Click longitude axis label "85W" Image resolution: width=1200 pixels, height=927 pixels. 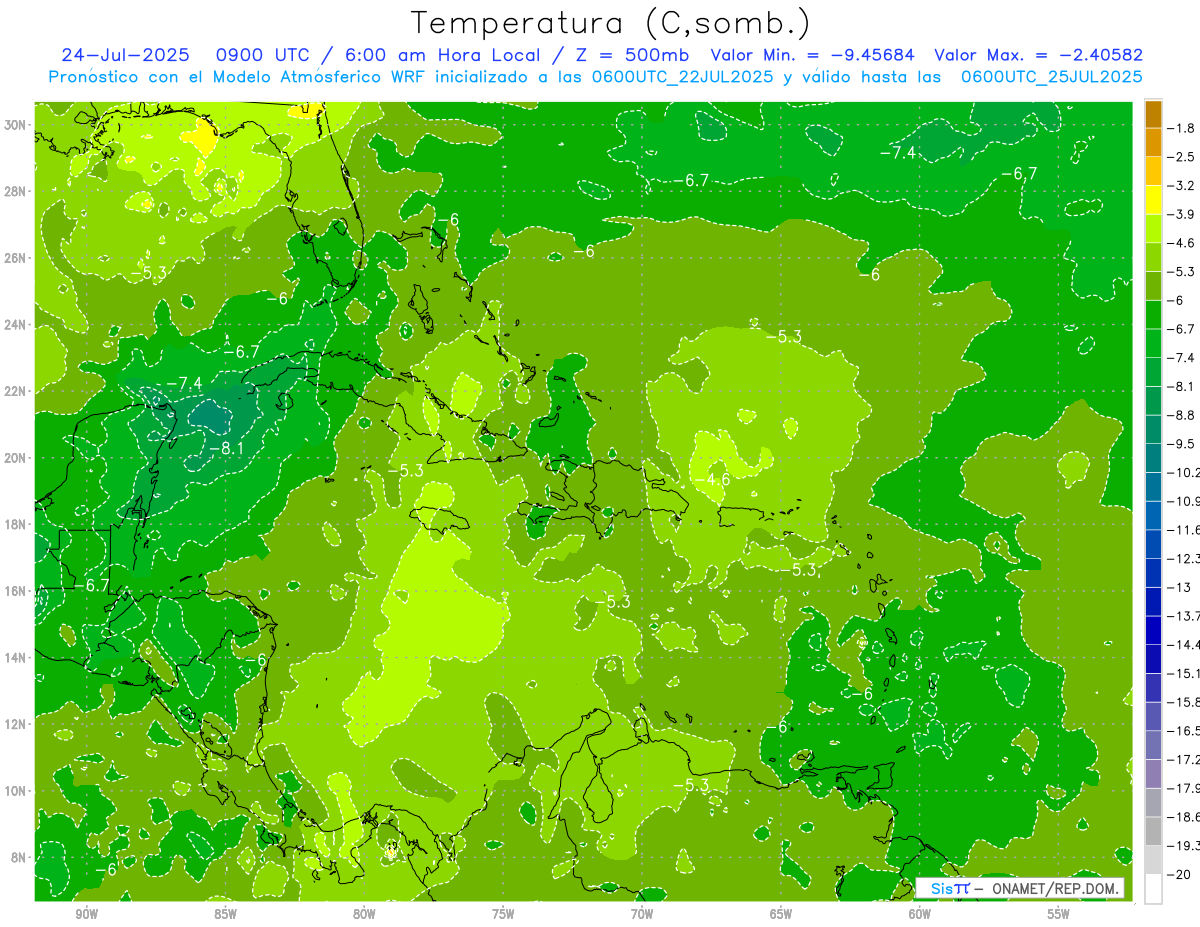[226, 914]
